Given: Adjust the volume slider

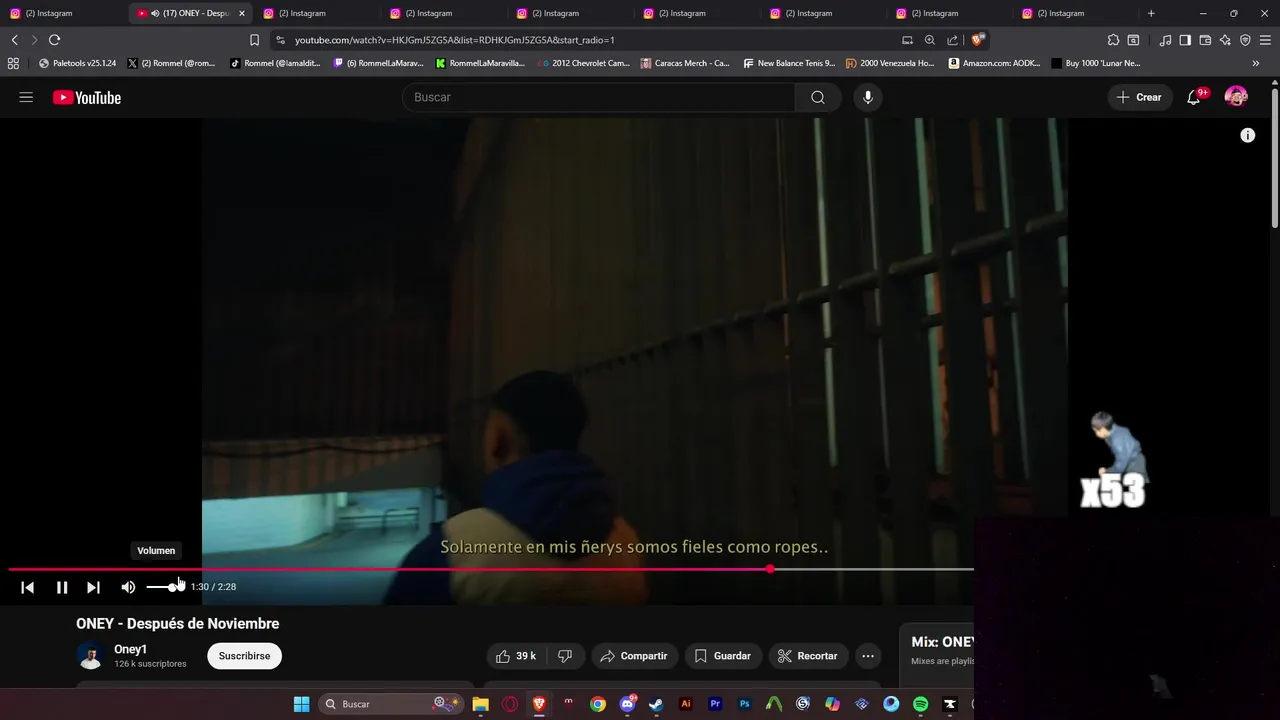Looking at the screenshot, I should pyautogui.click(x=165, y=587).
